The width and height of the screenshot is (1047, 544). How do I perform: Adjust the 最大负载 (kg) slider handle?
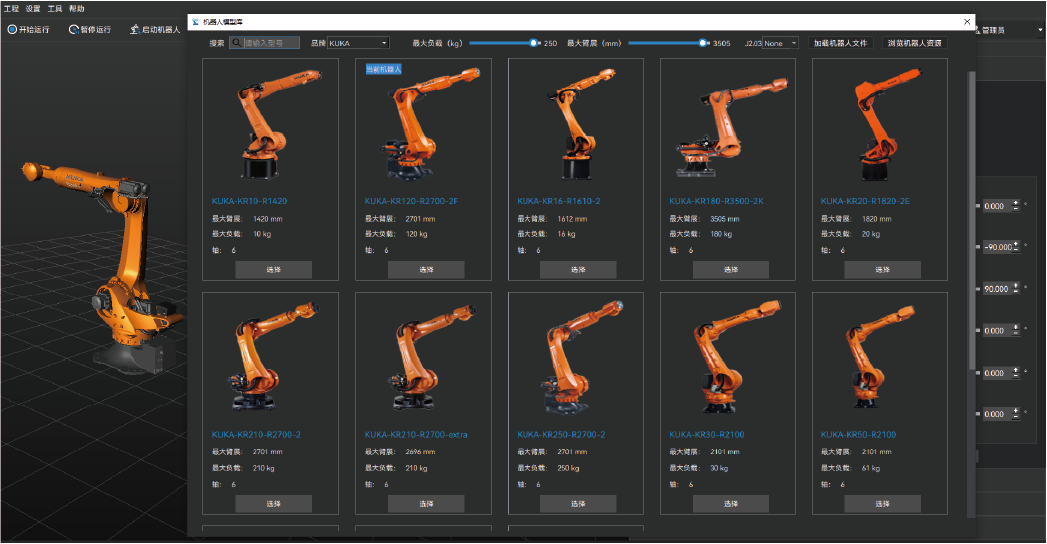pyautogui.click(x=534, y=43)
